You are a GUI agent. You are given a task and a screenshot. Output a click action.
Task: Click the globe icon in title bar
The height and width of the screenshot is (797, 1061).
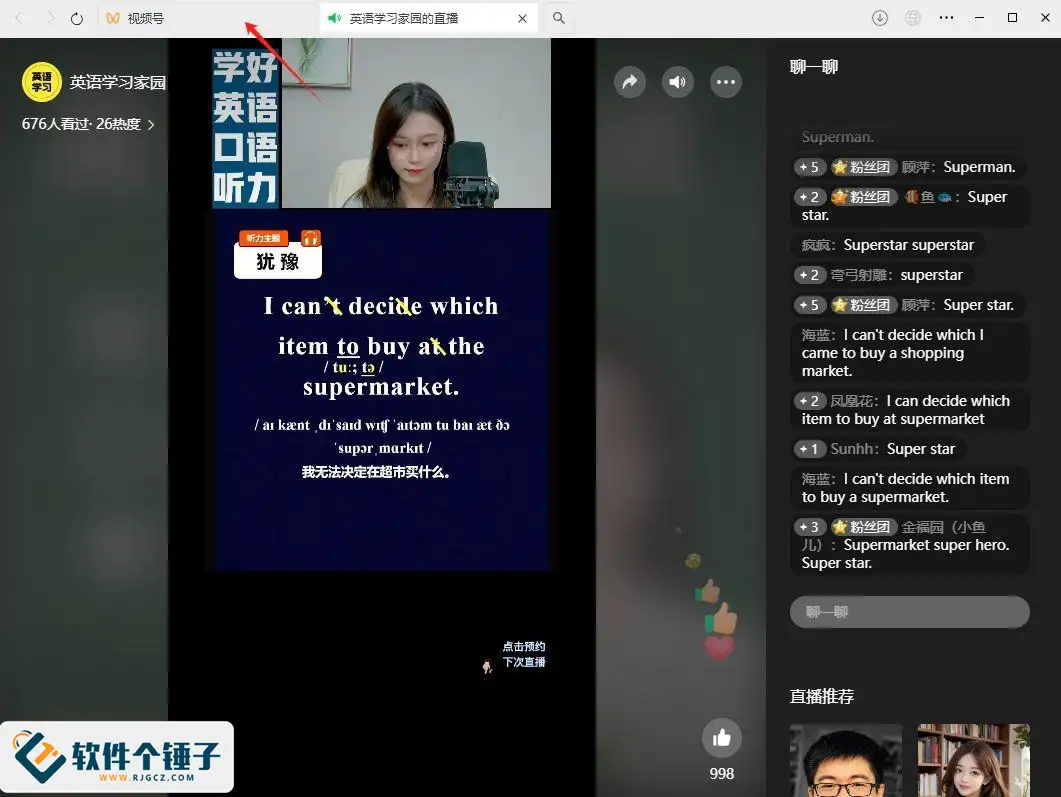(913, 18)
